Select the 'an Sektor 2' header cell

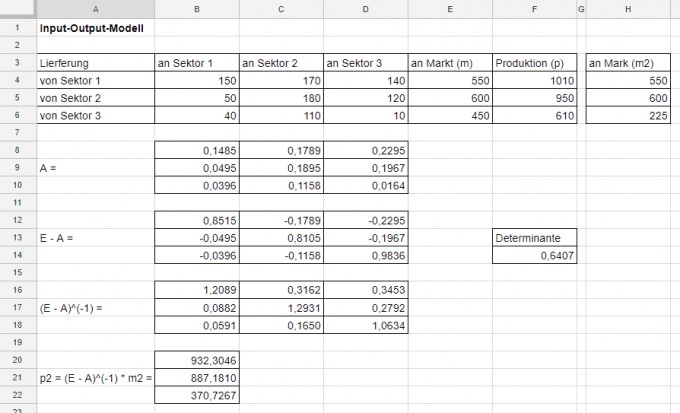[x=281, y=63]
